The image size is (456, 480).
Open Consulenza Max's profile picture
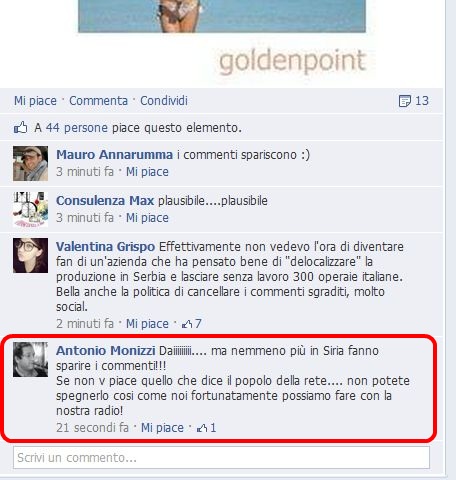pos(30,209)
